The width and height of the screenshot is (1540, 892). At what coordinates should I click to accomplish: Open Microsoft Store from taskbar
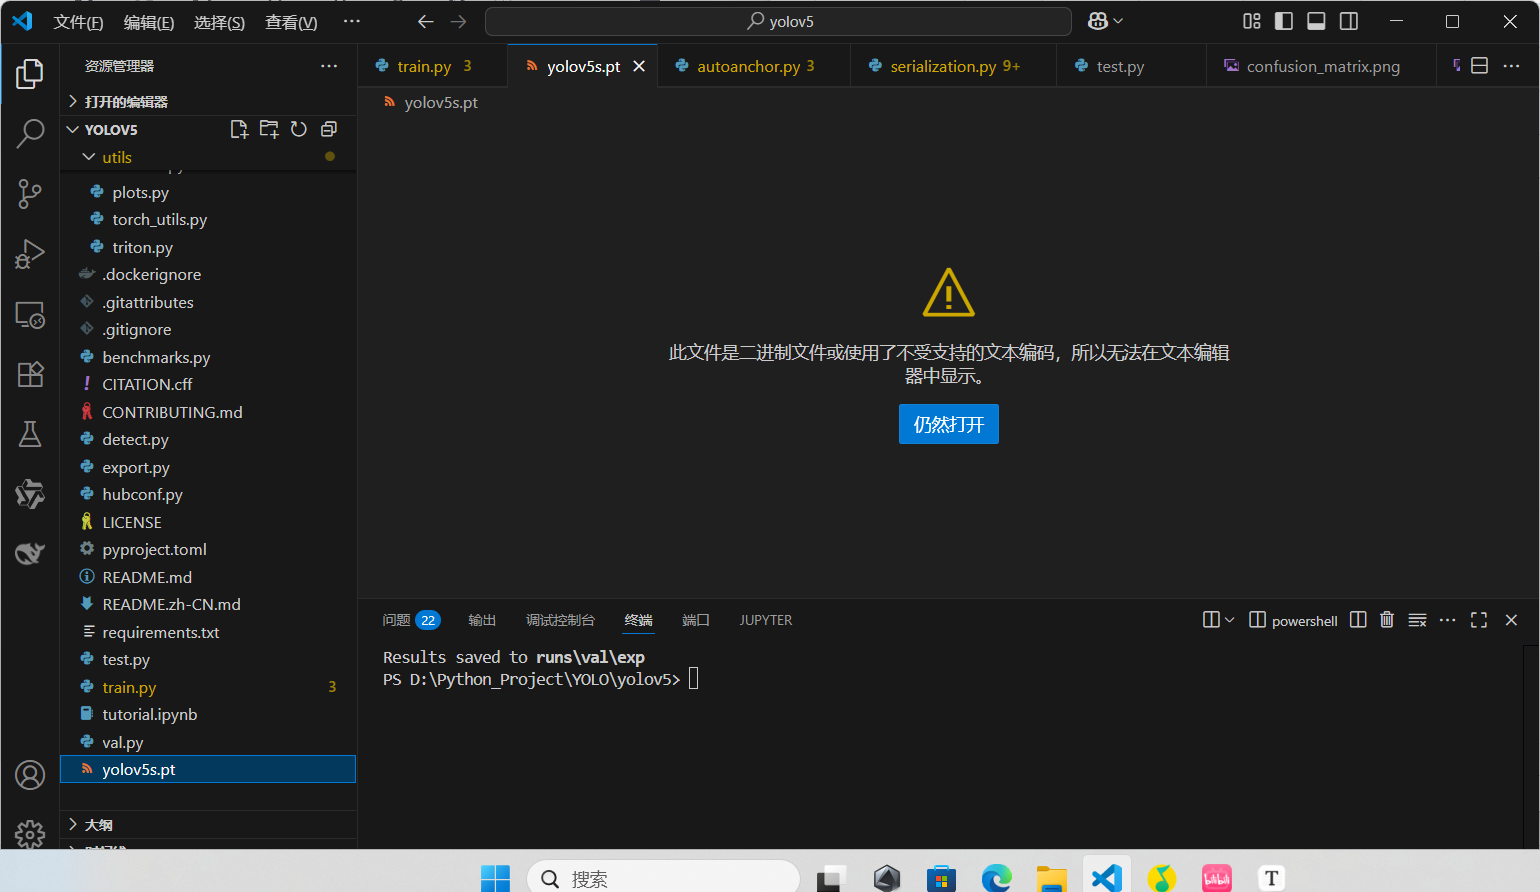tap(941, 879)
